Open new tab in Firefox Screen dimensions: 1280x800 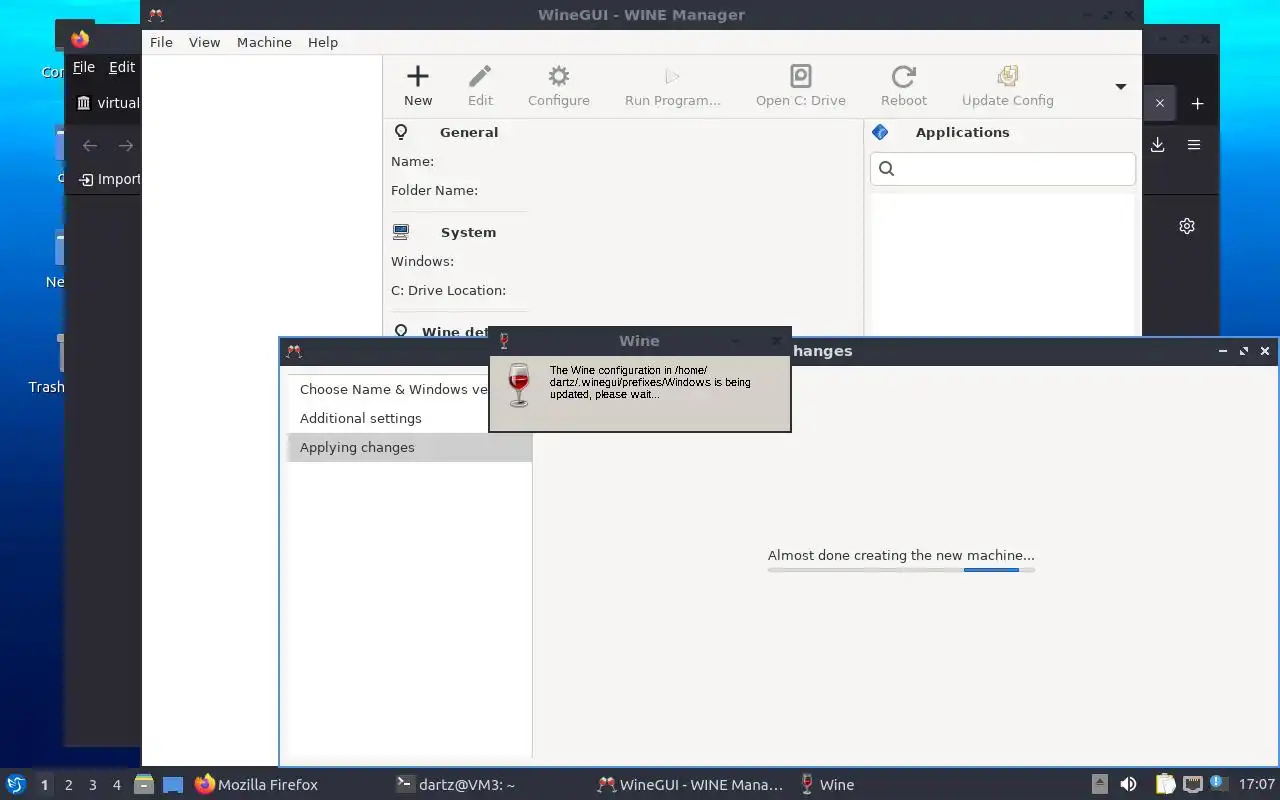[1197, 103]
